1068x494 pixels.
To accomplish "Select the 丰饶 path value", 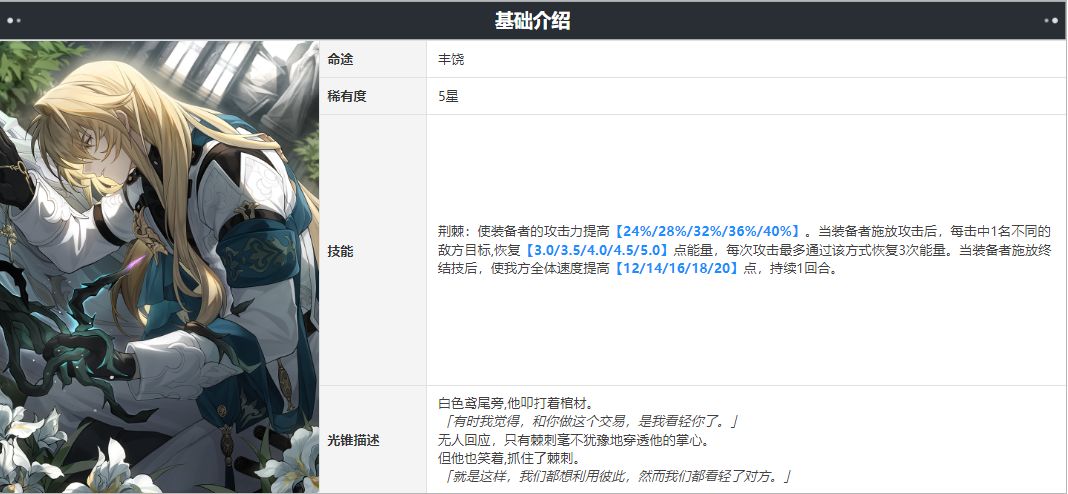I will pos(451,60).
